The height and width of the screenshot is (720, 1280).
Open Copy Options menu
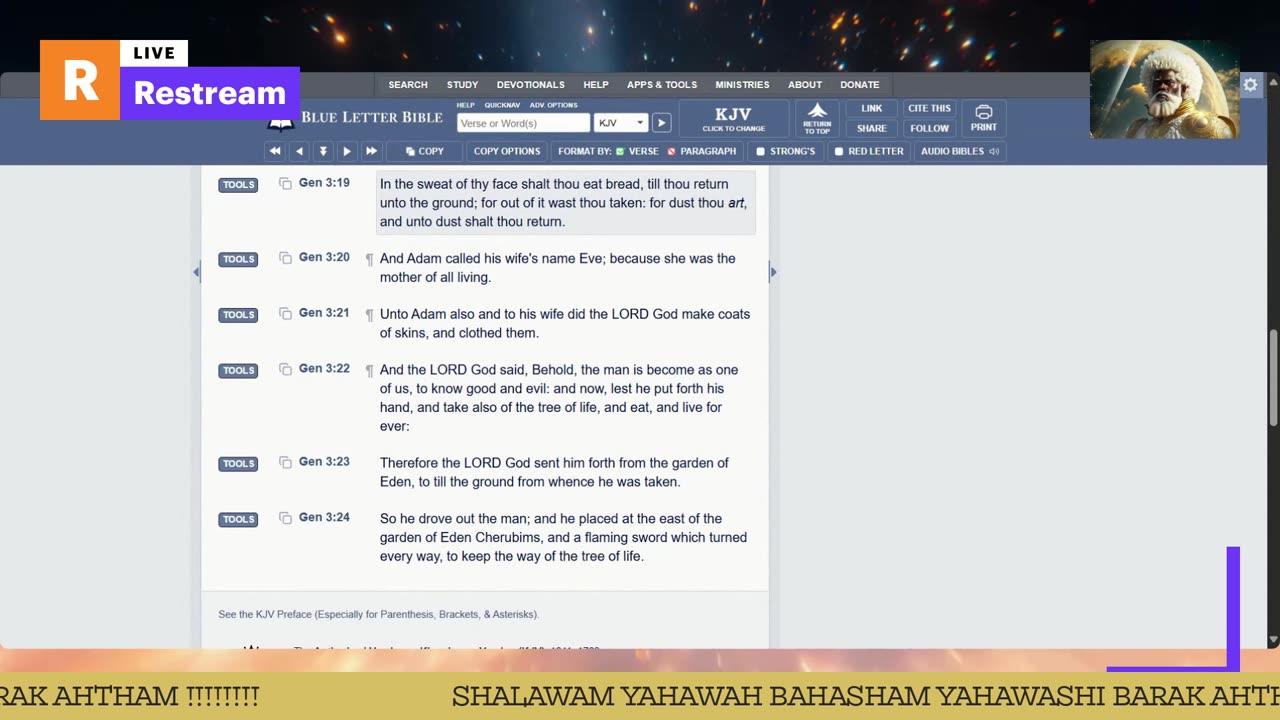coord(506,151)
